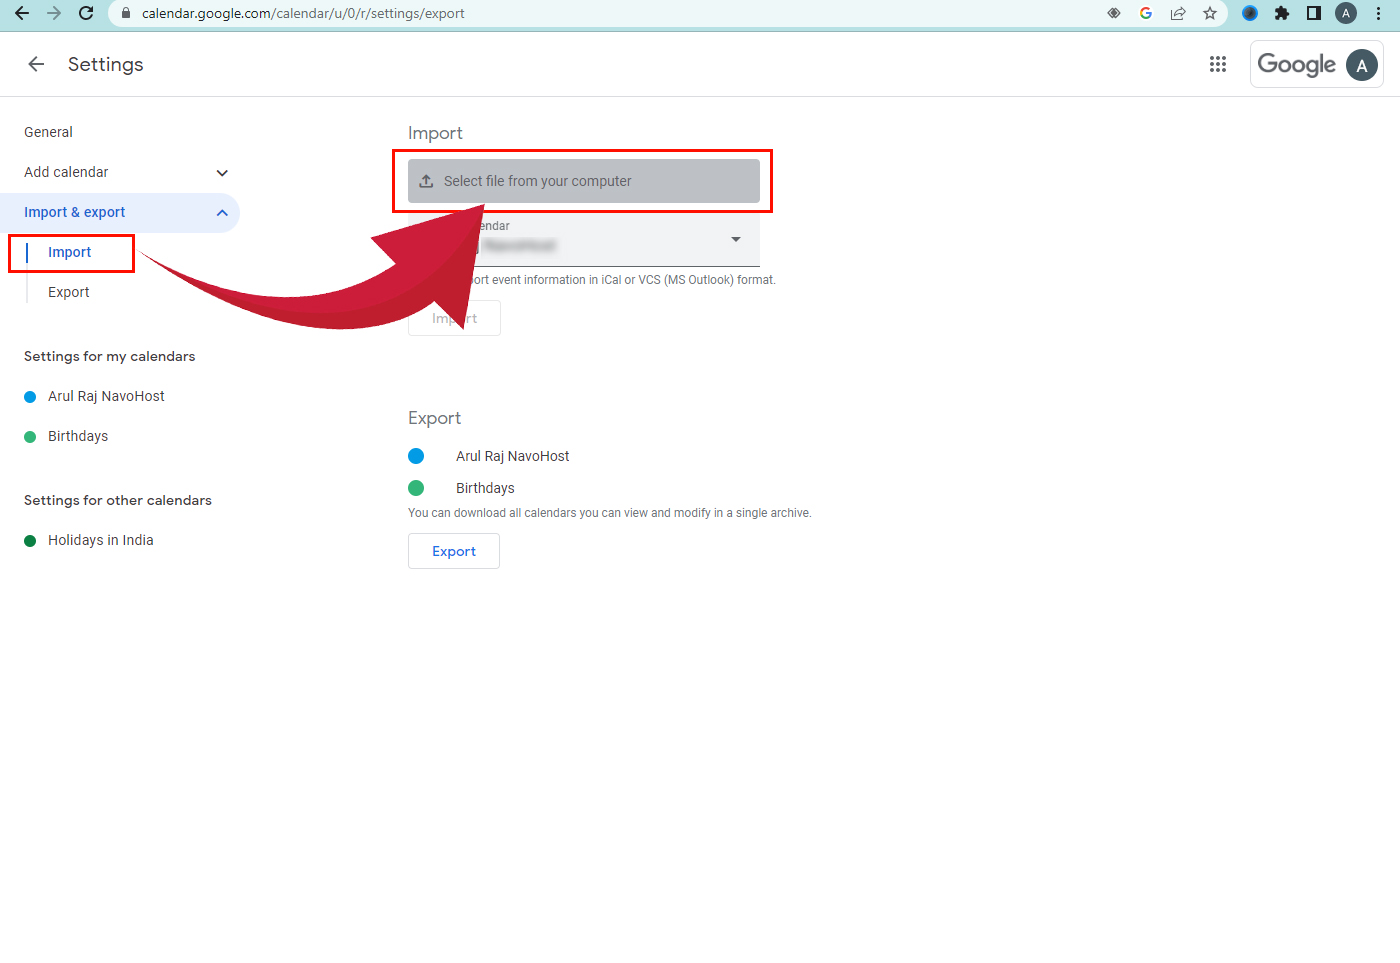Click the back arrow to exit Settings
1400x963 pixels.
coord(36,63)
